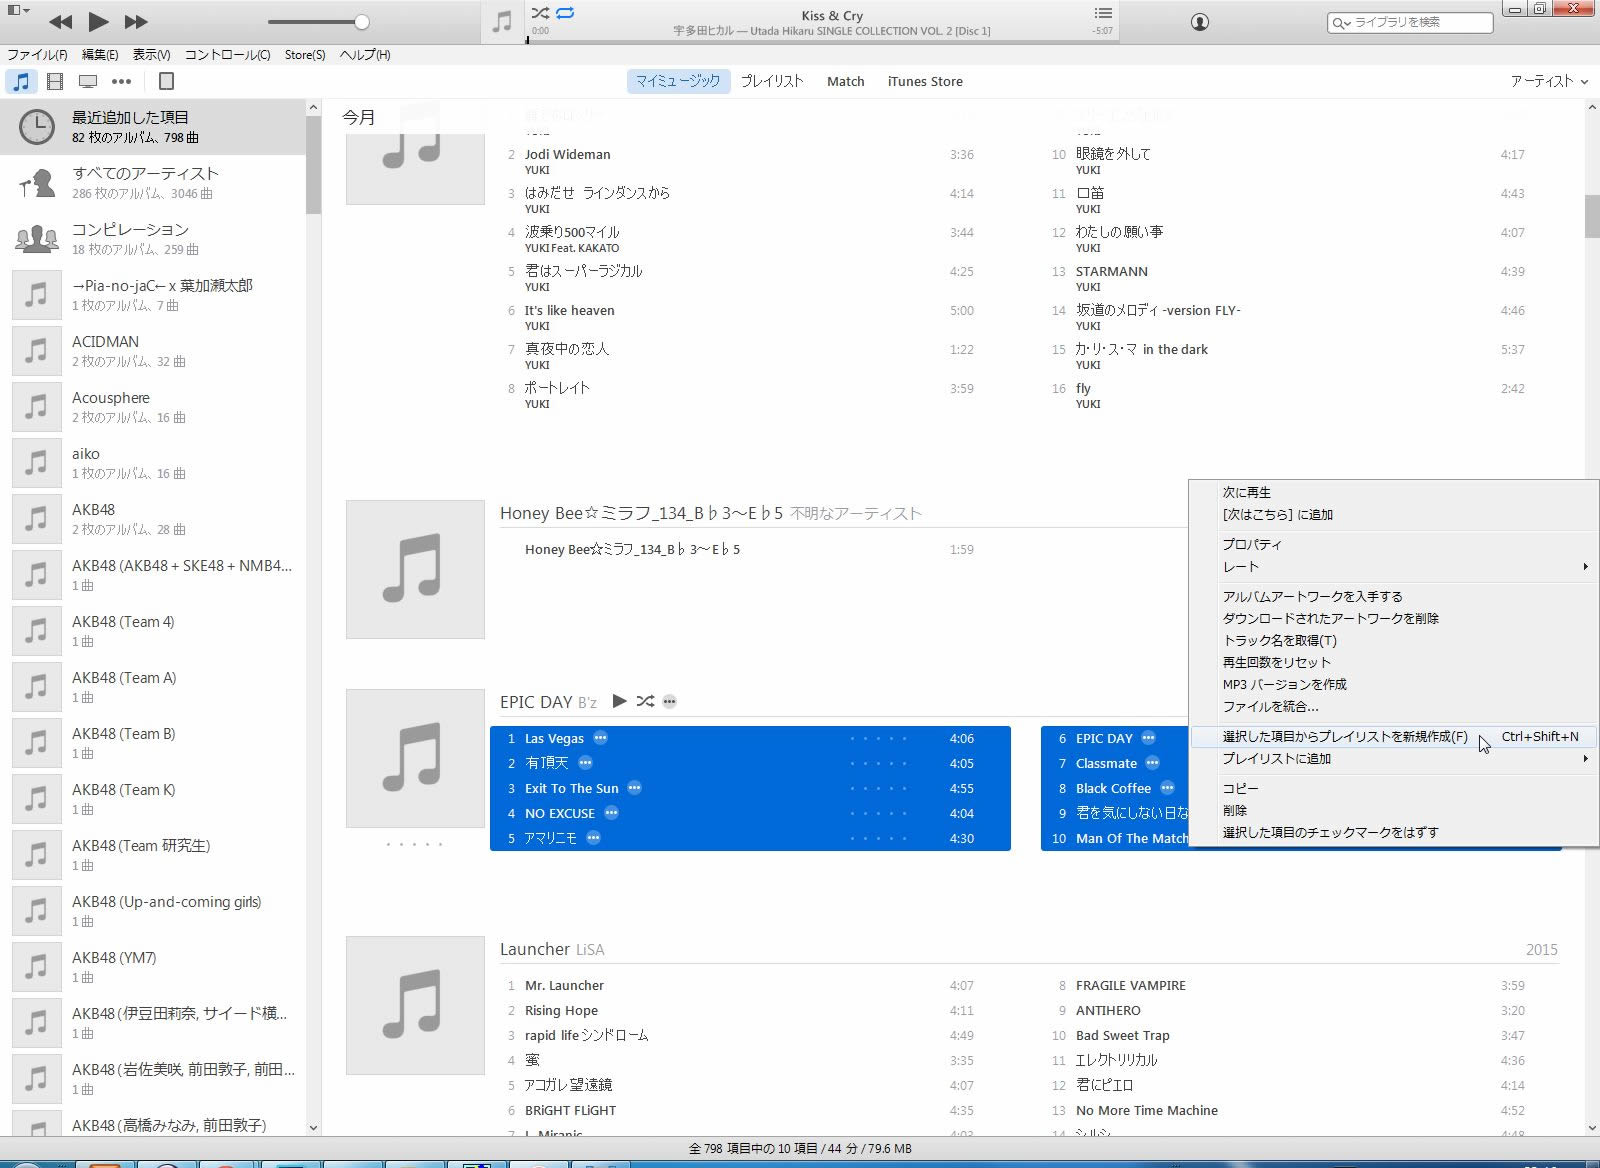Choose 選択した項目のチェックマークをはずす
Viewport: 1600px width, 1168px height.
(x=1394, y=832)
